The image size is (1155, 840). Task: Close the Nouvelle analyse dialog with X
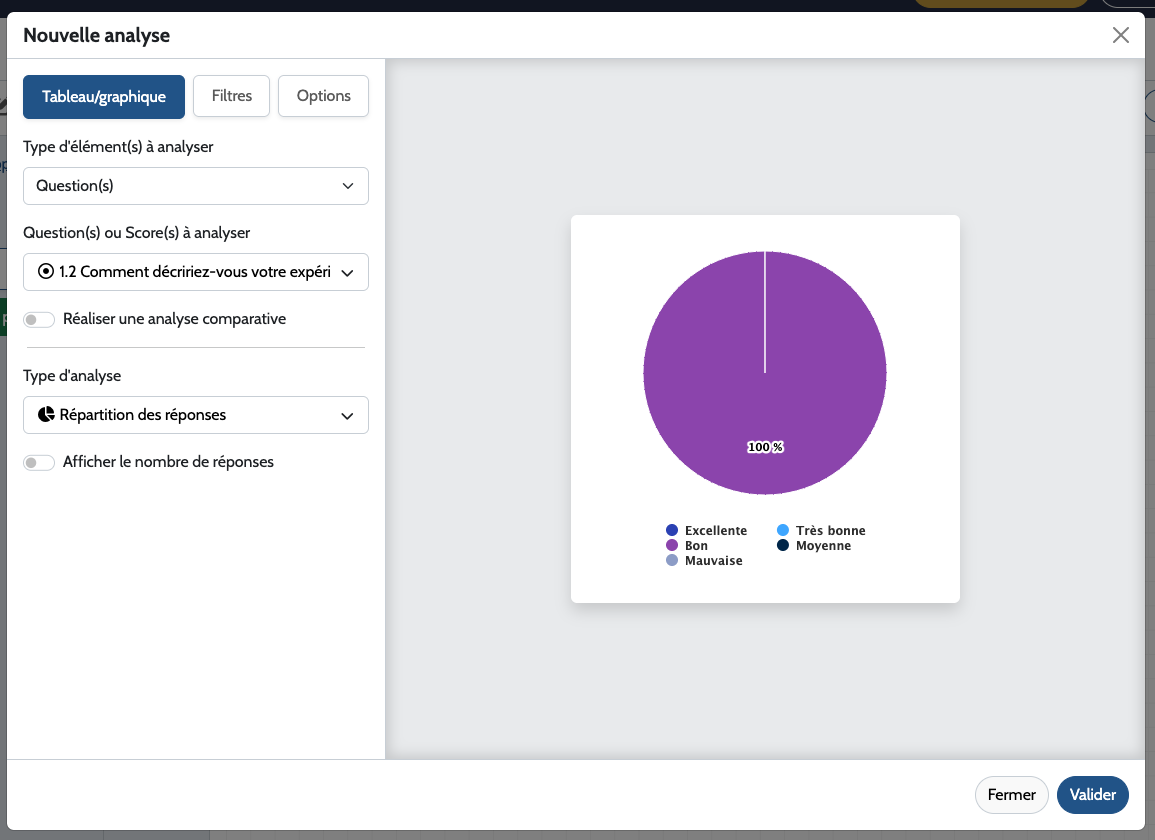(x=1121, y=36)
